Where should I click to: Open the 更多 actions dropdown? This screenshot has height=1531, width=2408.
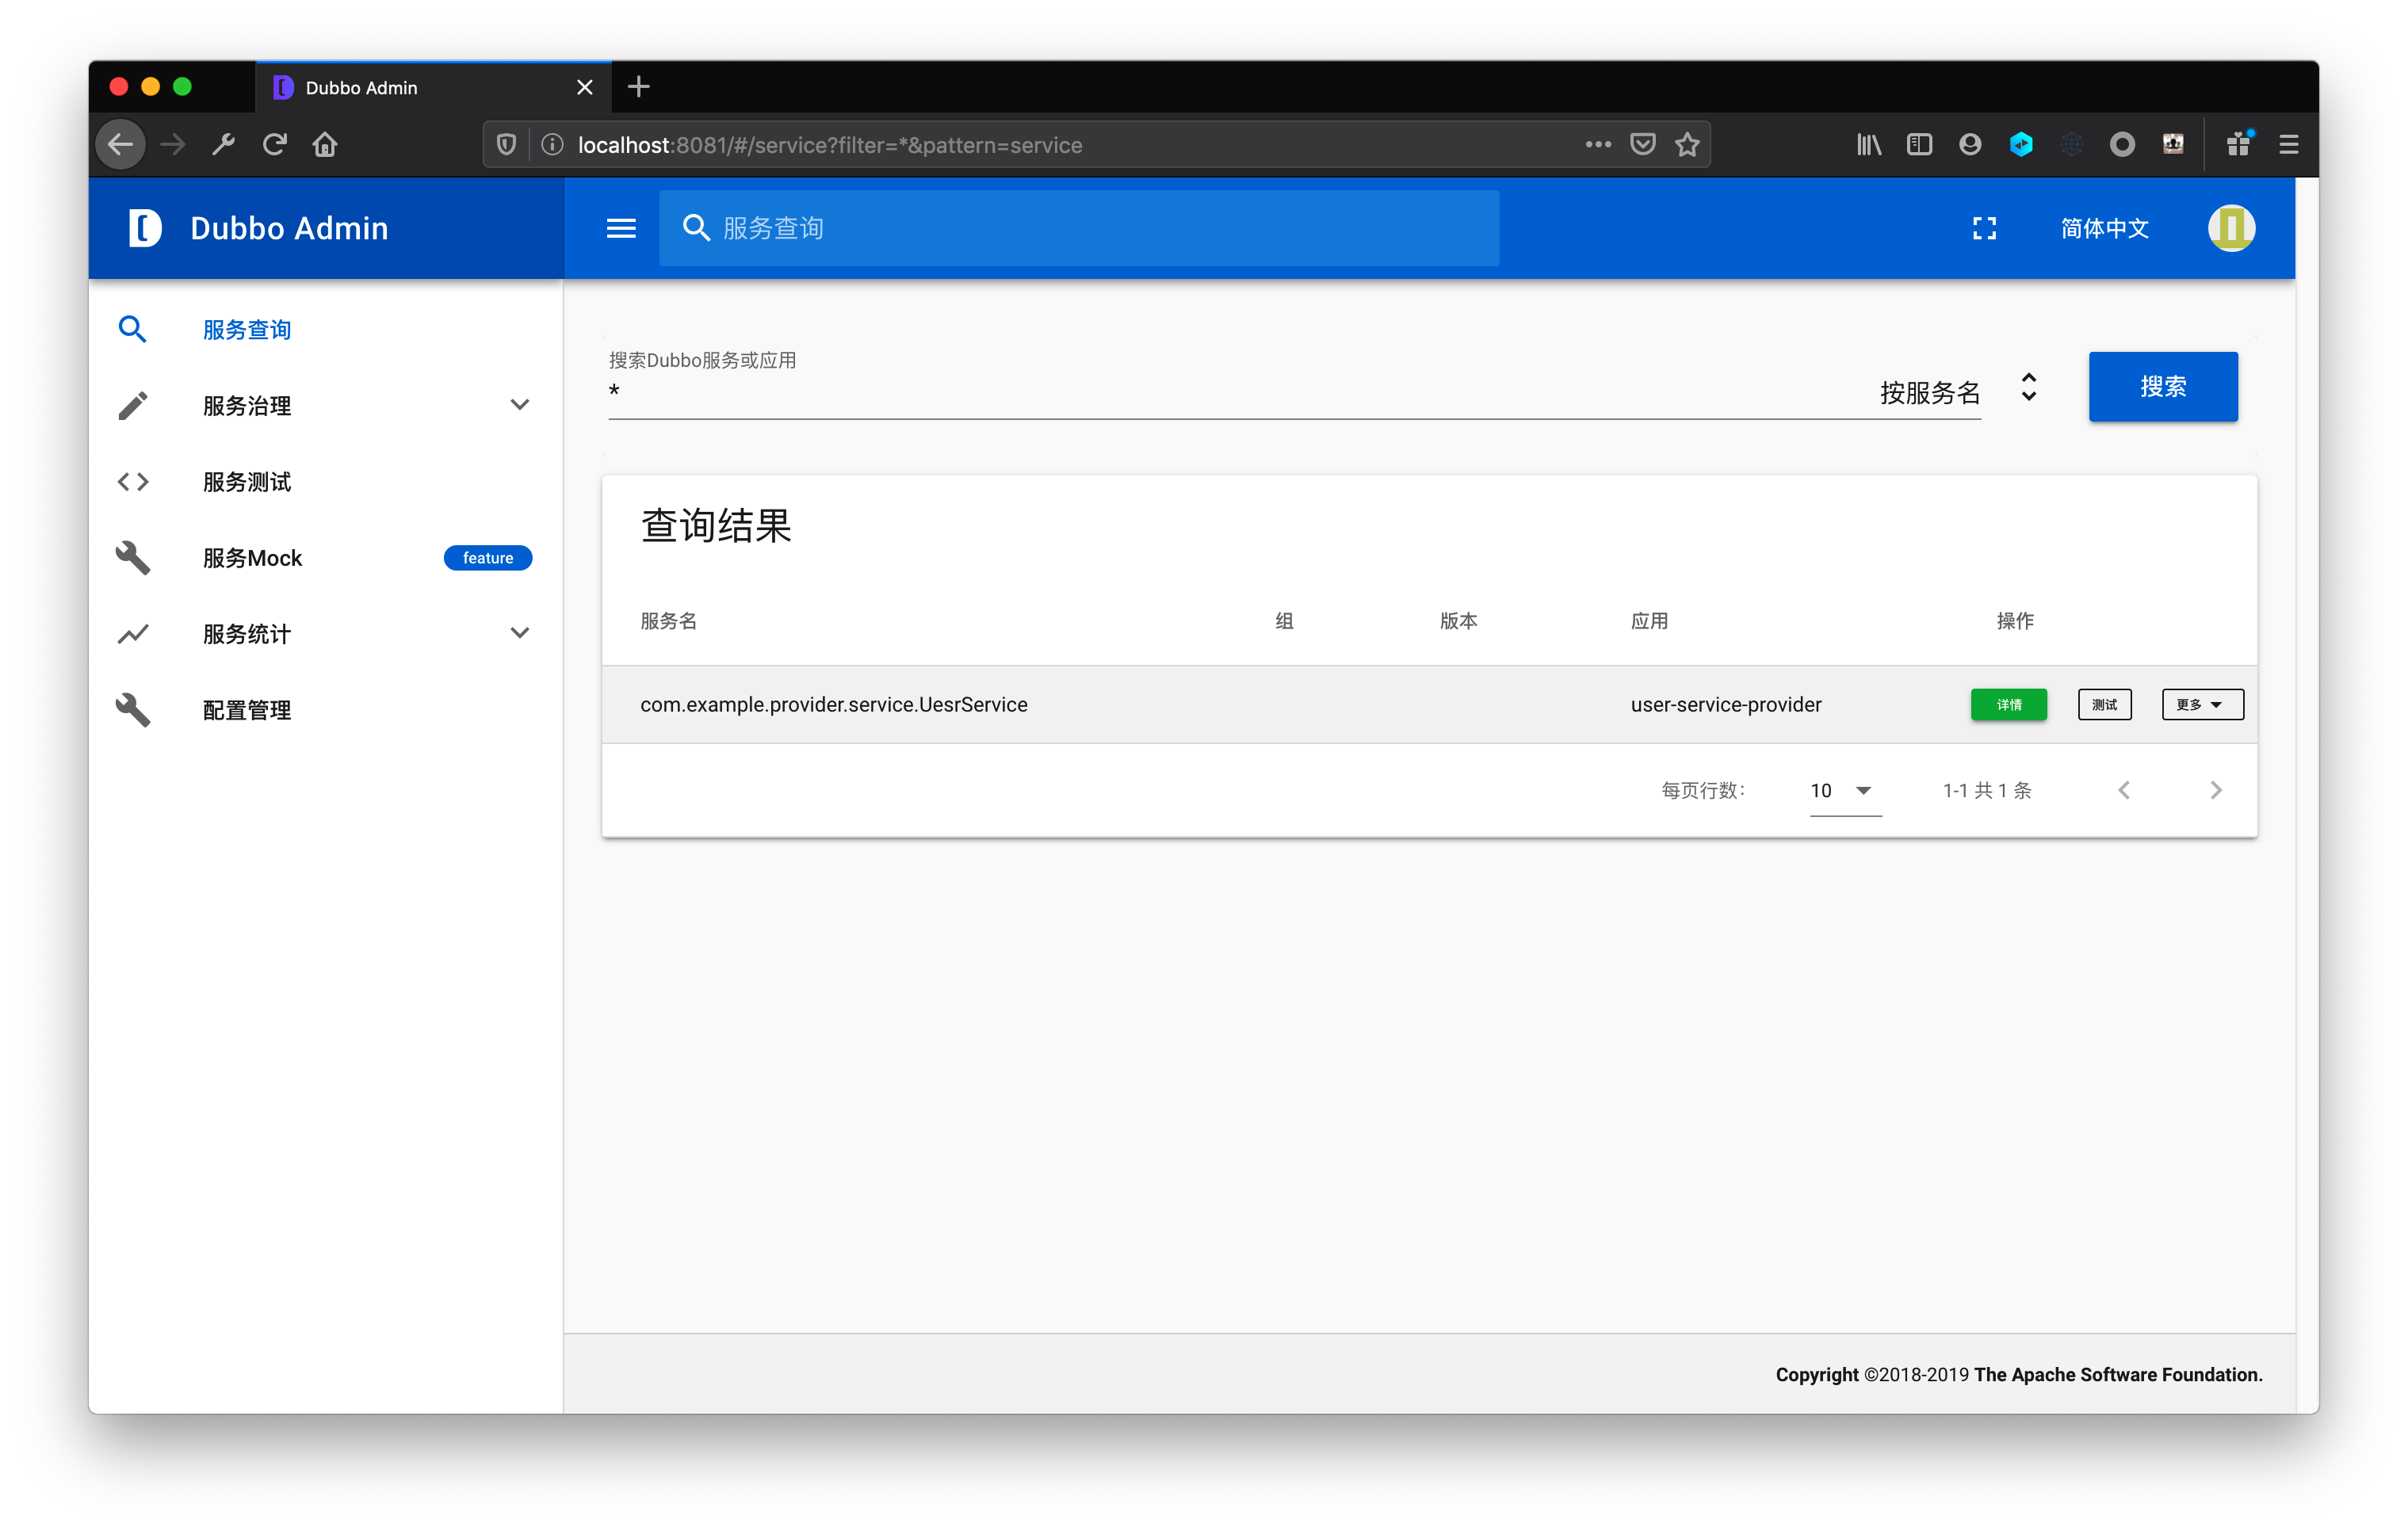point(2202,705)
